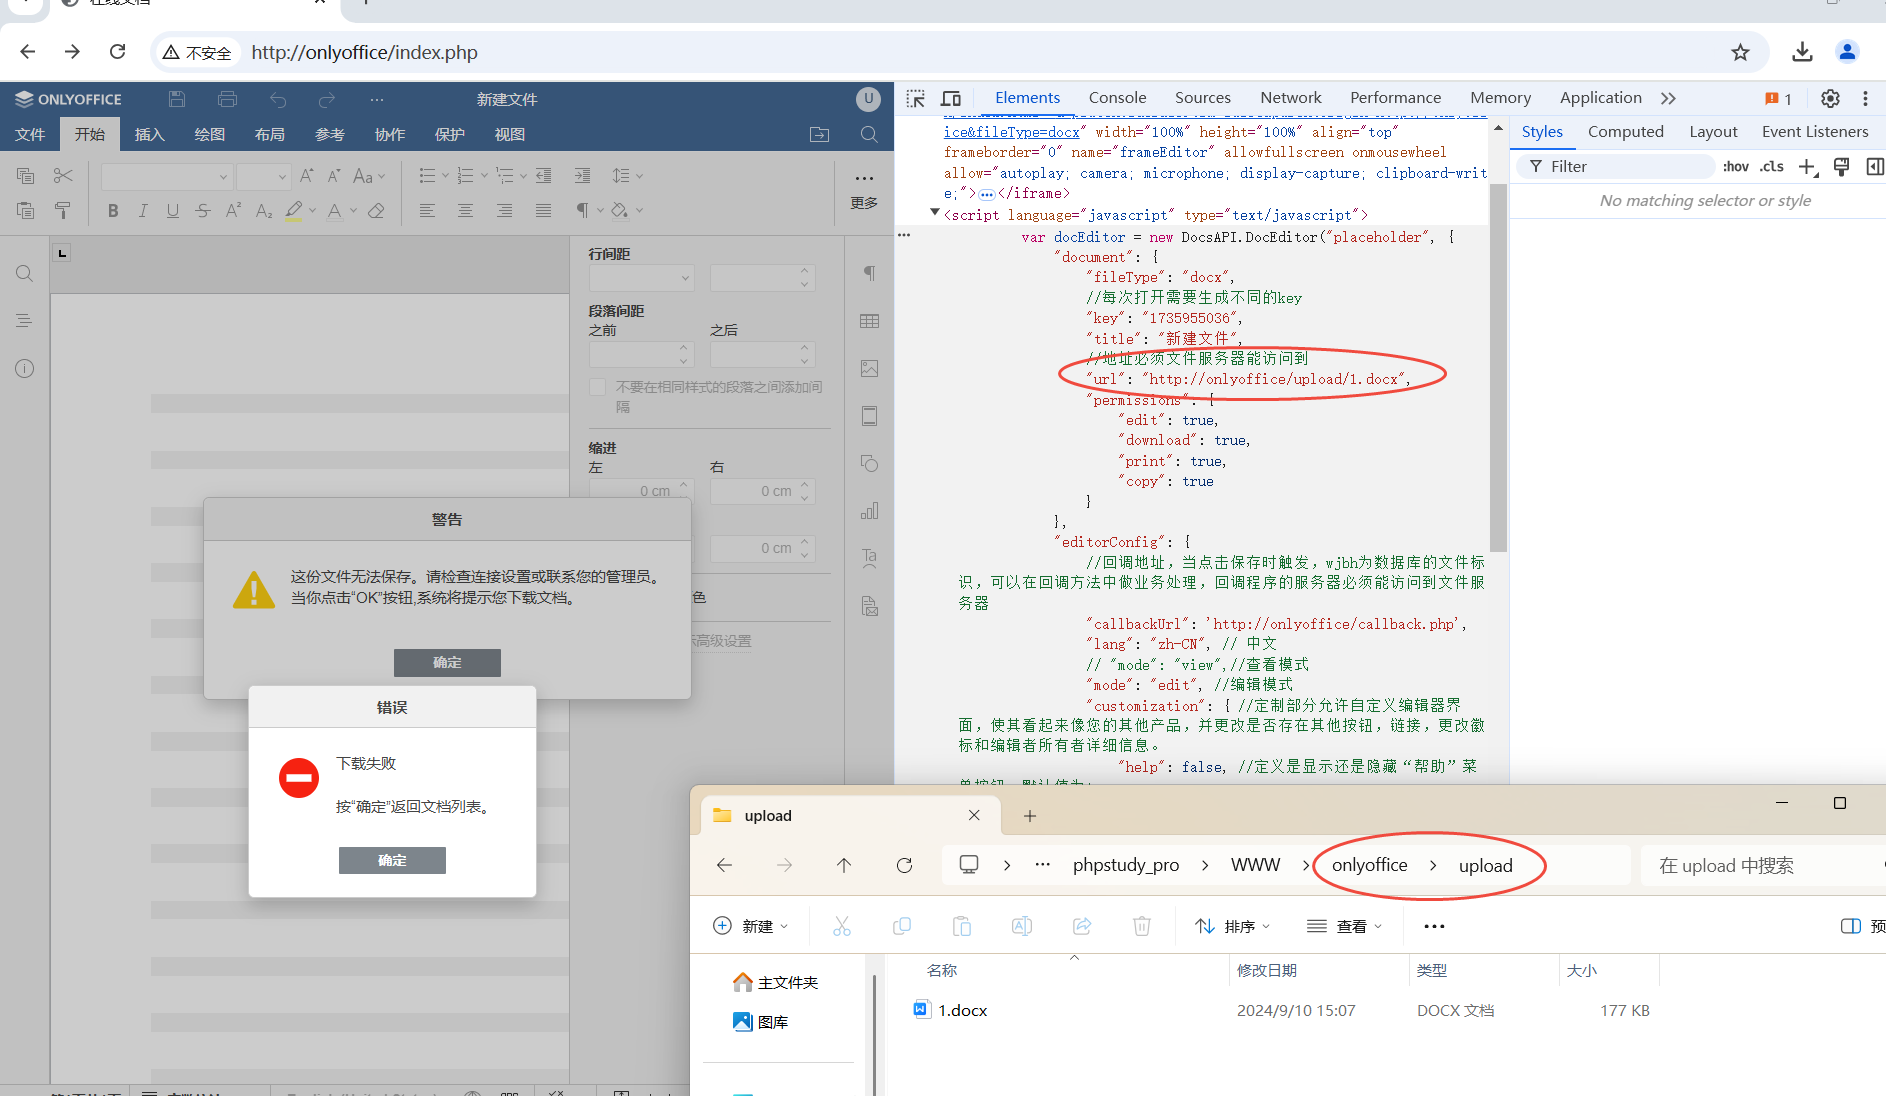Open the 新建 new item dropdown in Explorer

point(751,926)
